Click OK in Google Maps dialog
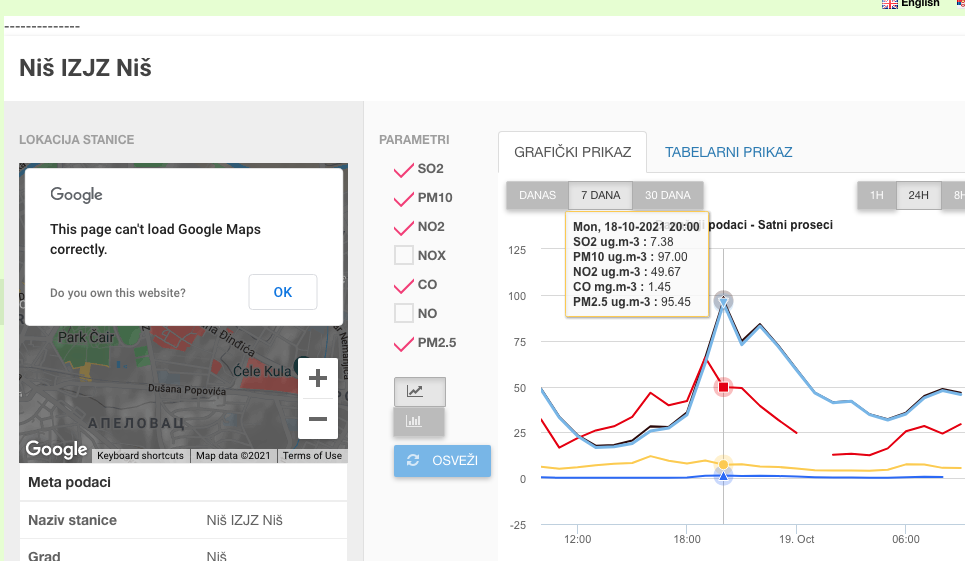This screenshot has height=561, width=965. point(282,292)
